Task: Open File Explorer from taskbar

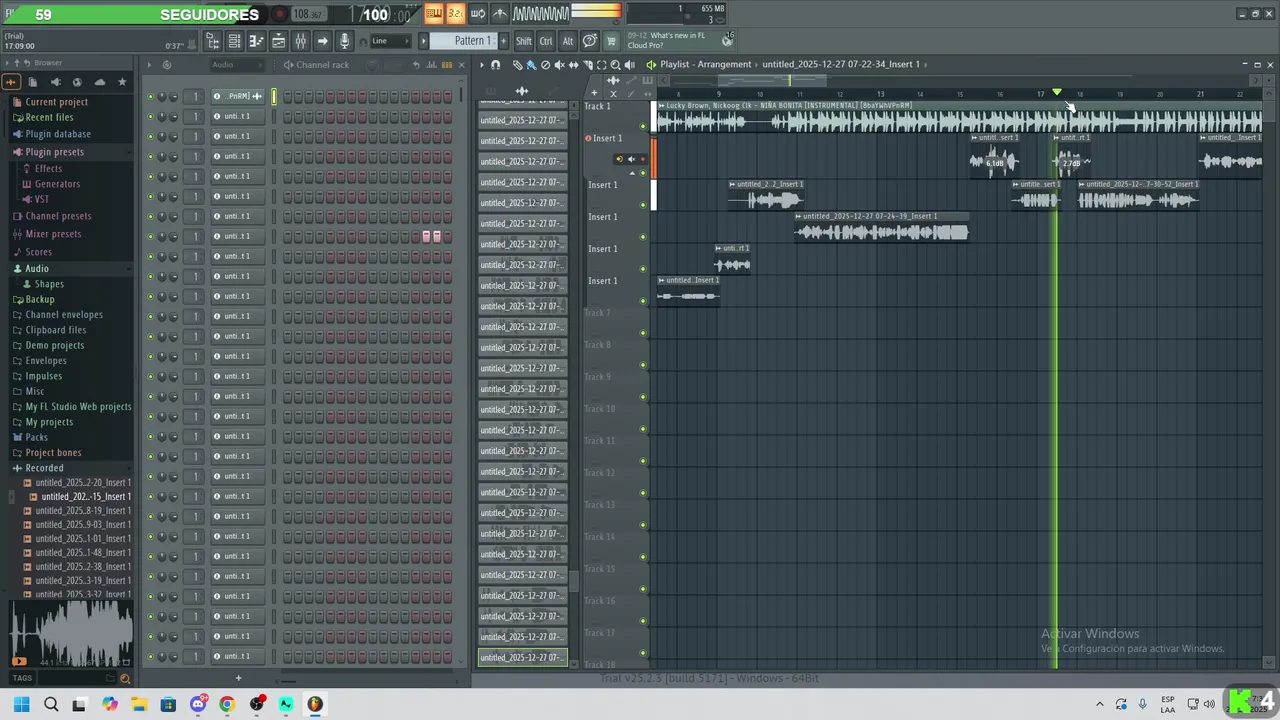Action: click(139, 704)
